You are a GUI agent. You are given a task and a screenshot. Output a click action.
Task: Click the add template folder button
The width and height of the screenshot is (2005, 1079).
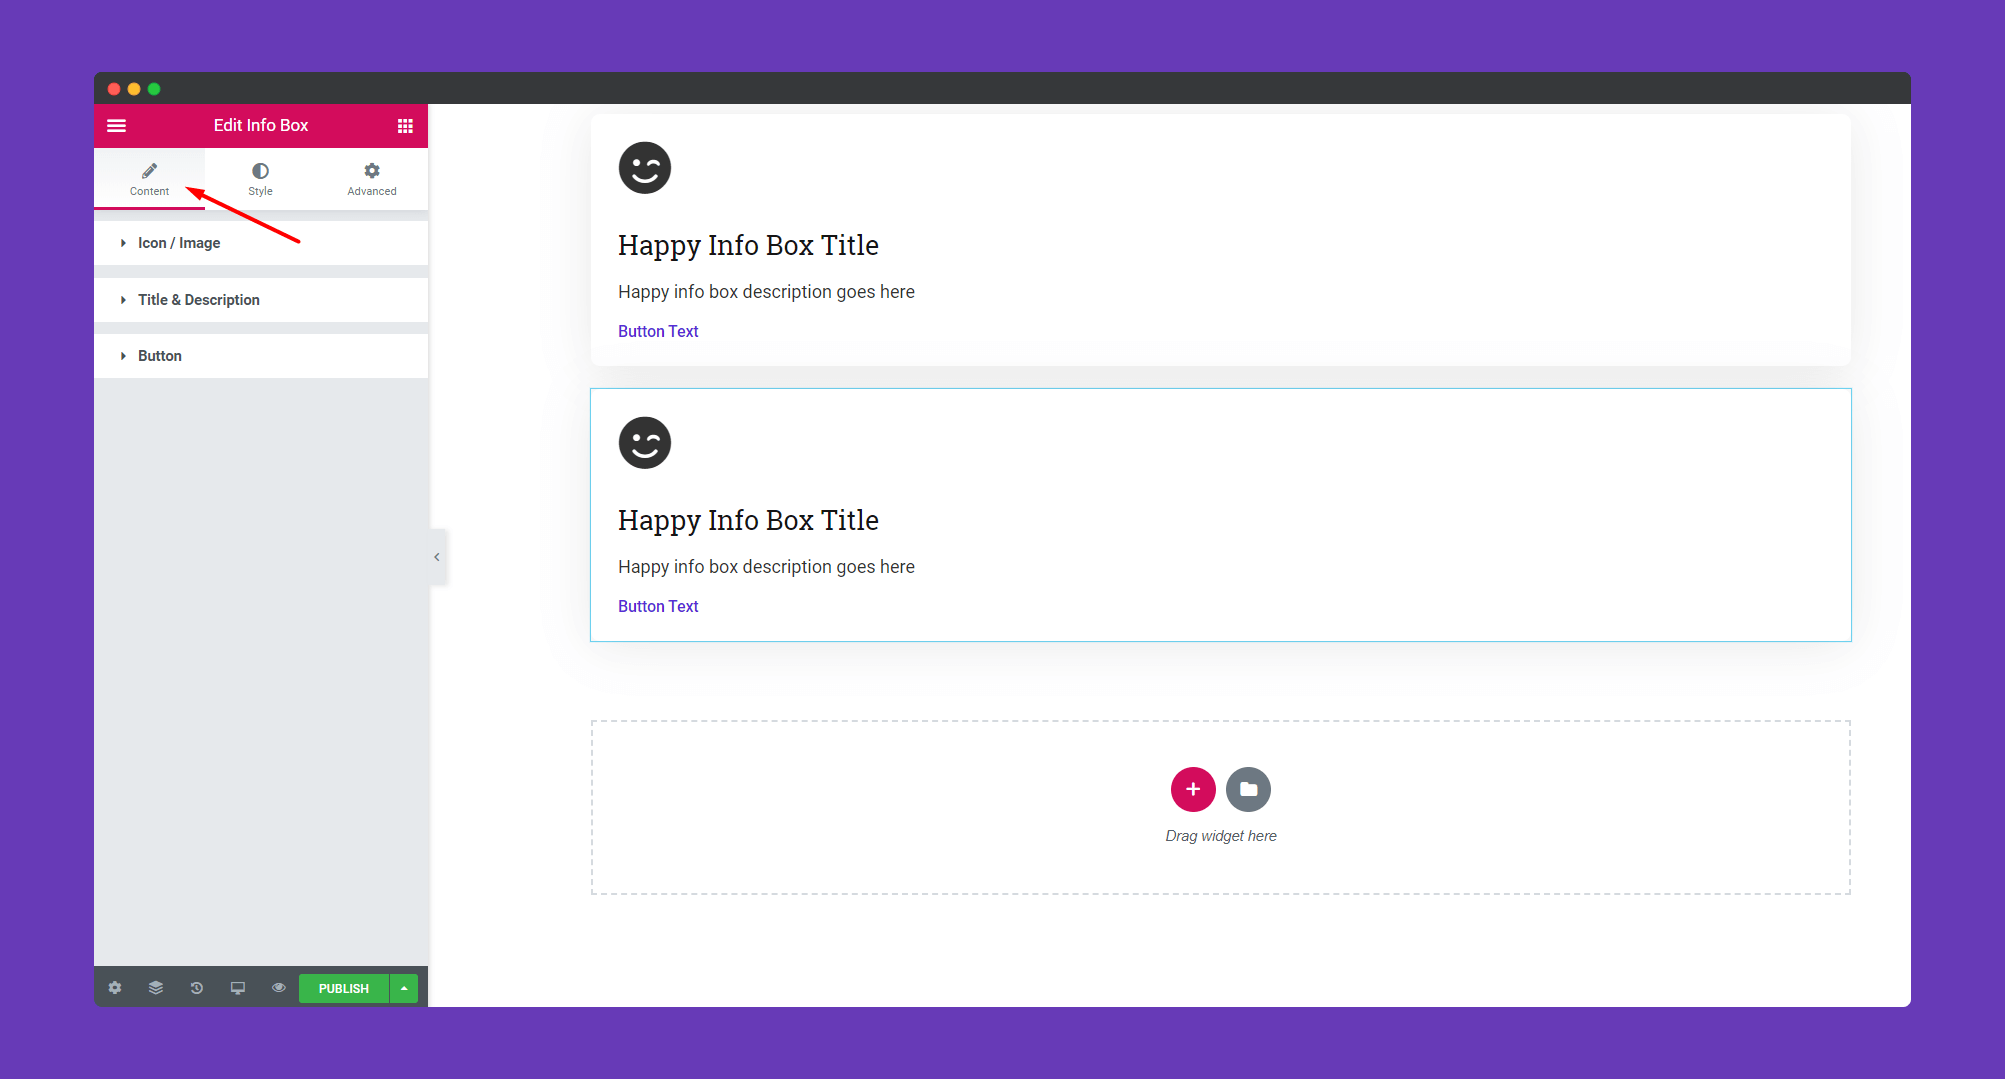pyautogui.click(x=1248, y=790)
